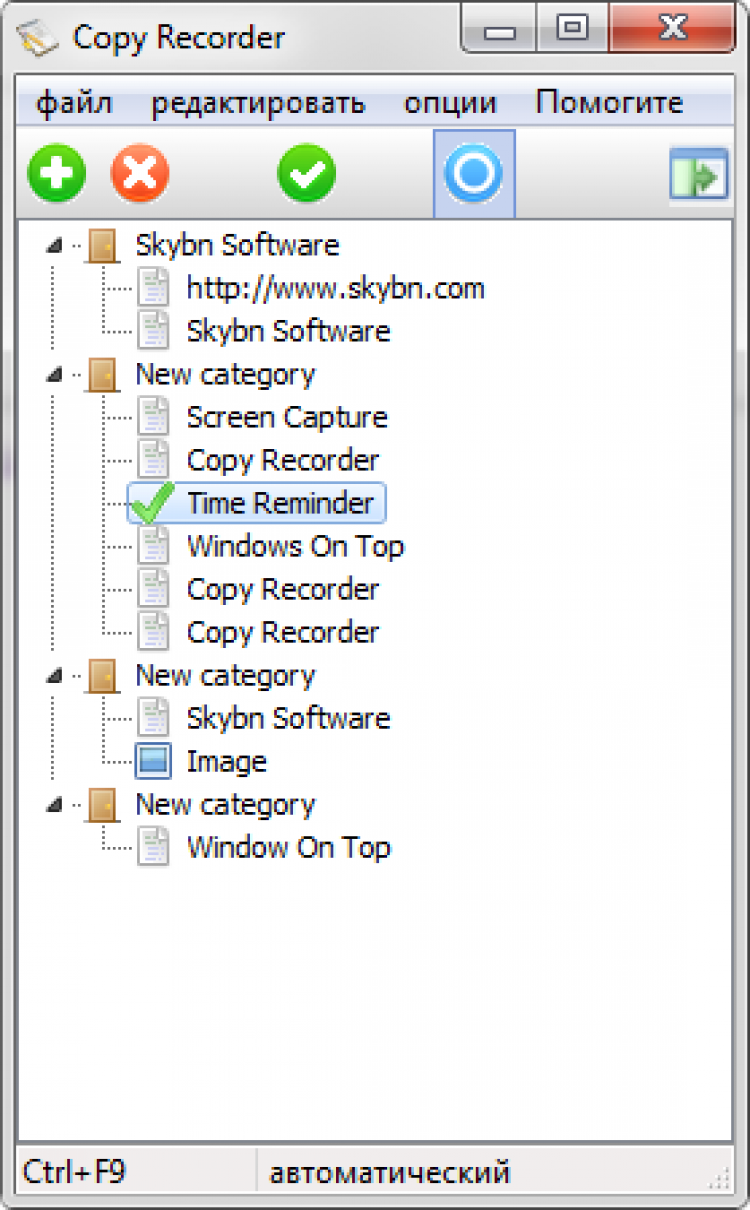Maximize the Copy Recorder window
The width and height of the screenshot is (750, 1210).
pyautogui.click(x=572, y=30)
